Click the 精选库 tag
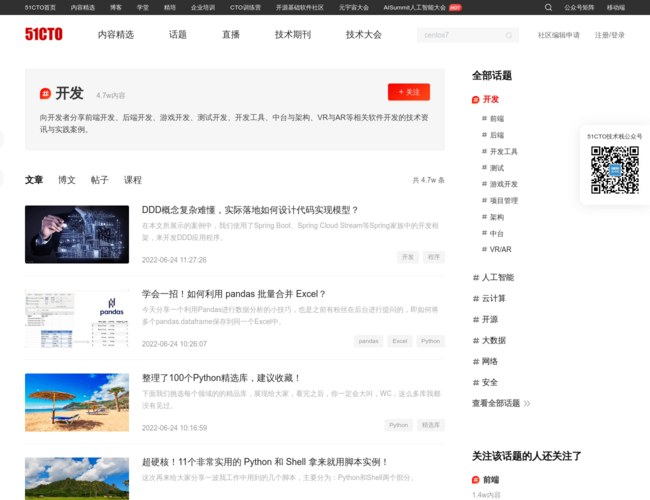This screenshot has width=650, height=500. coord(431,425)
